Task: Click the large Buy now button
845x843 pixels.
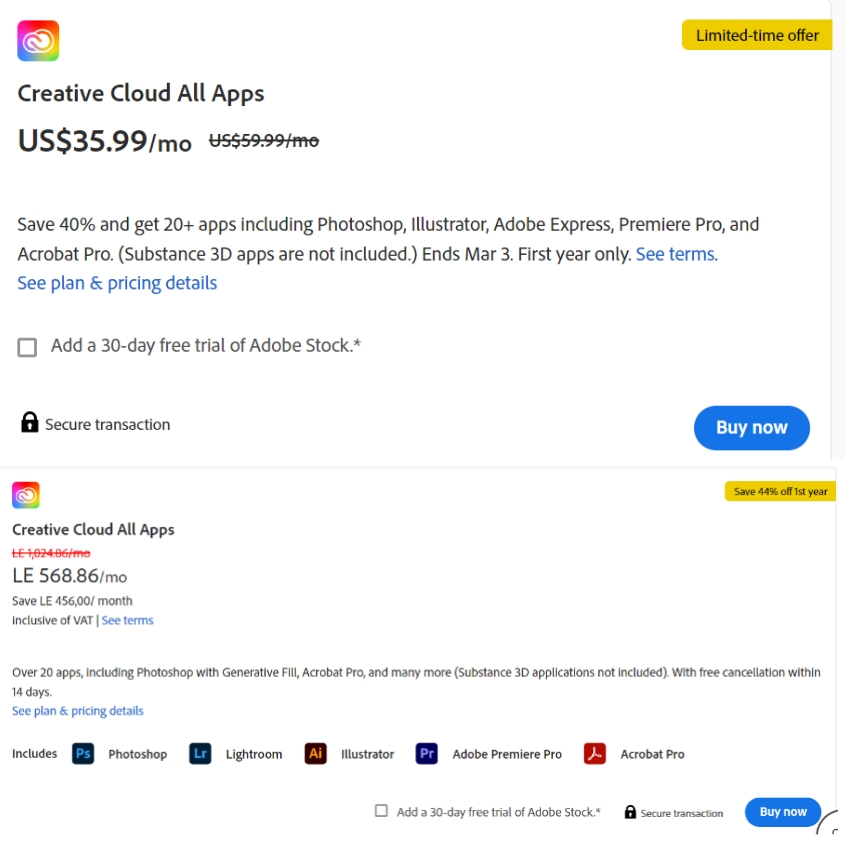Action: [x=751, y=427]
